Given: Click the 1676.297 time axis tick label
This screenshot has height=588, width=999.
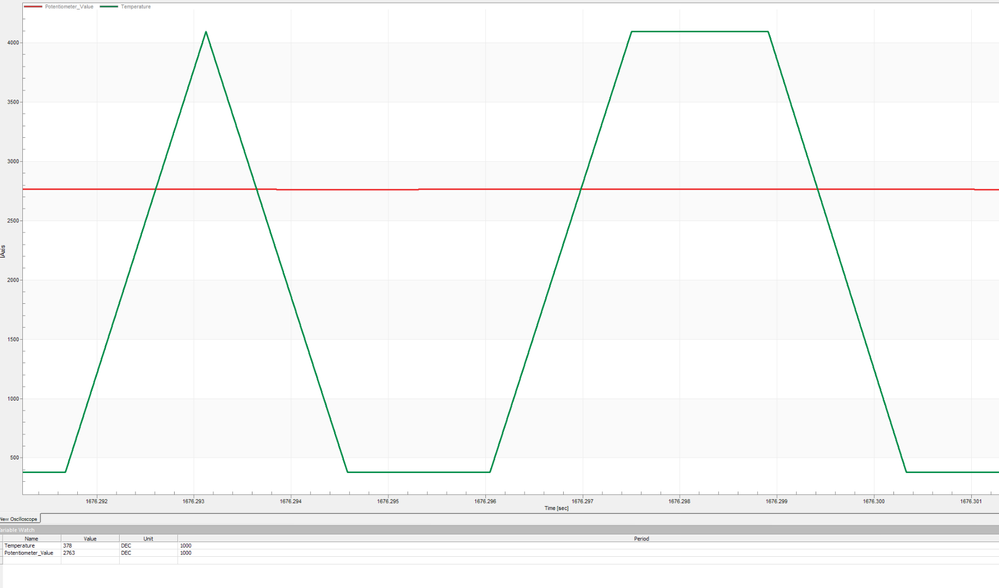Looking at the screenshot, I should coord(582,501).
